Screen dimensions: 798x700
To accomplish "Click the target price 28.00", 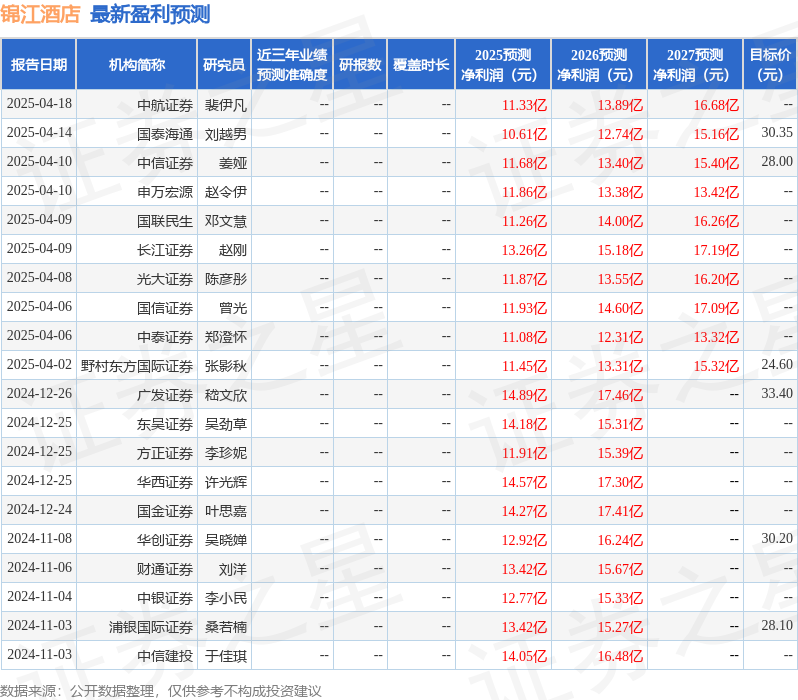I will (x=777, y=161).
